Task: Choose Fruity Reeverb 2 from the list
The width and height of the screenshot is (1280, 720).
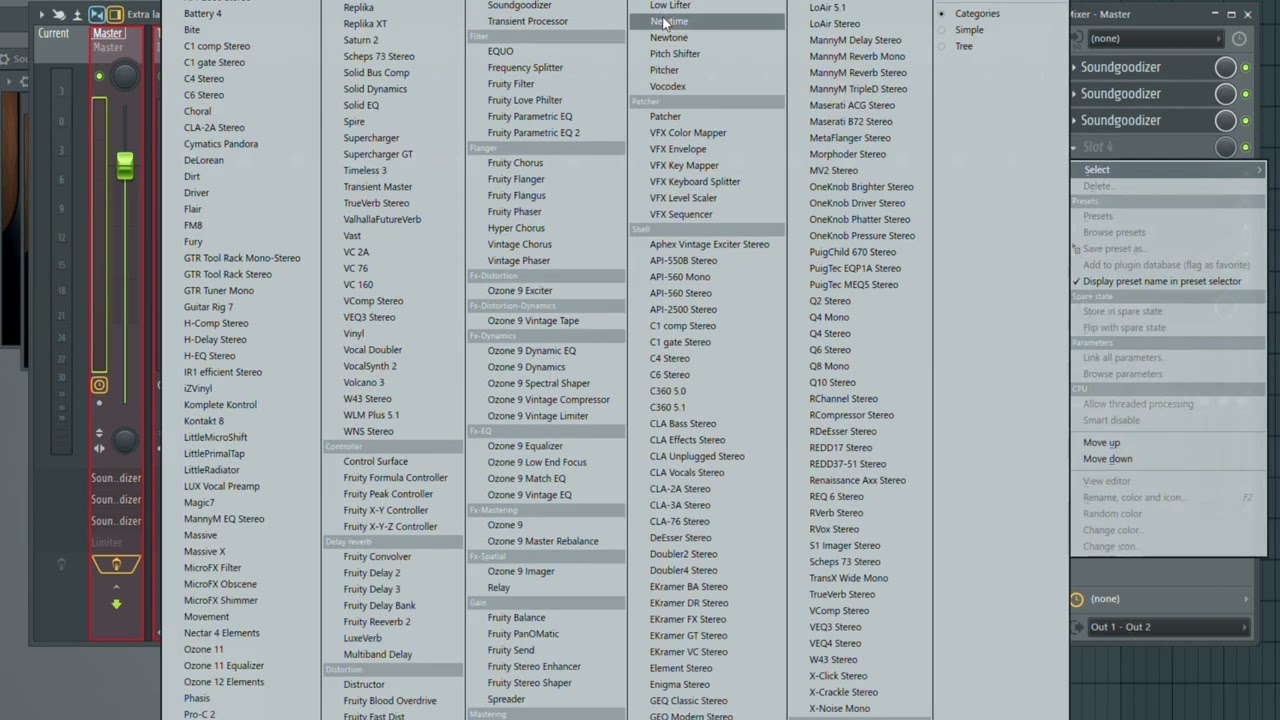Action: click(376, 622)
